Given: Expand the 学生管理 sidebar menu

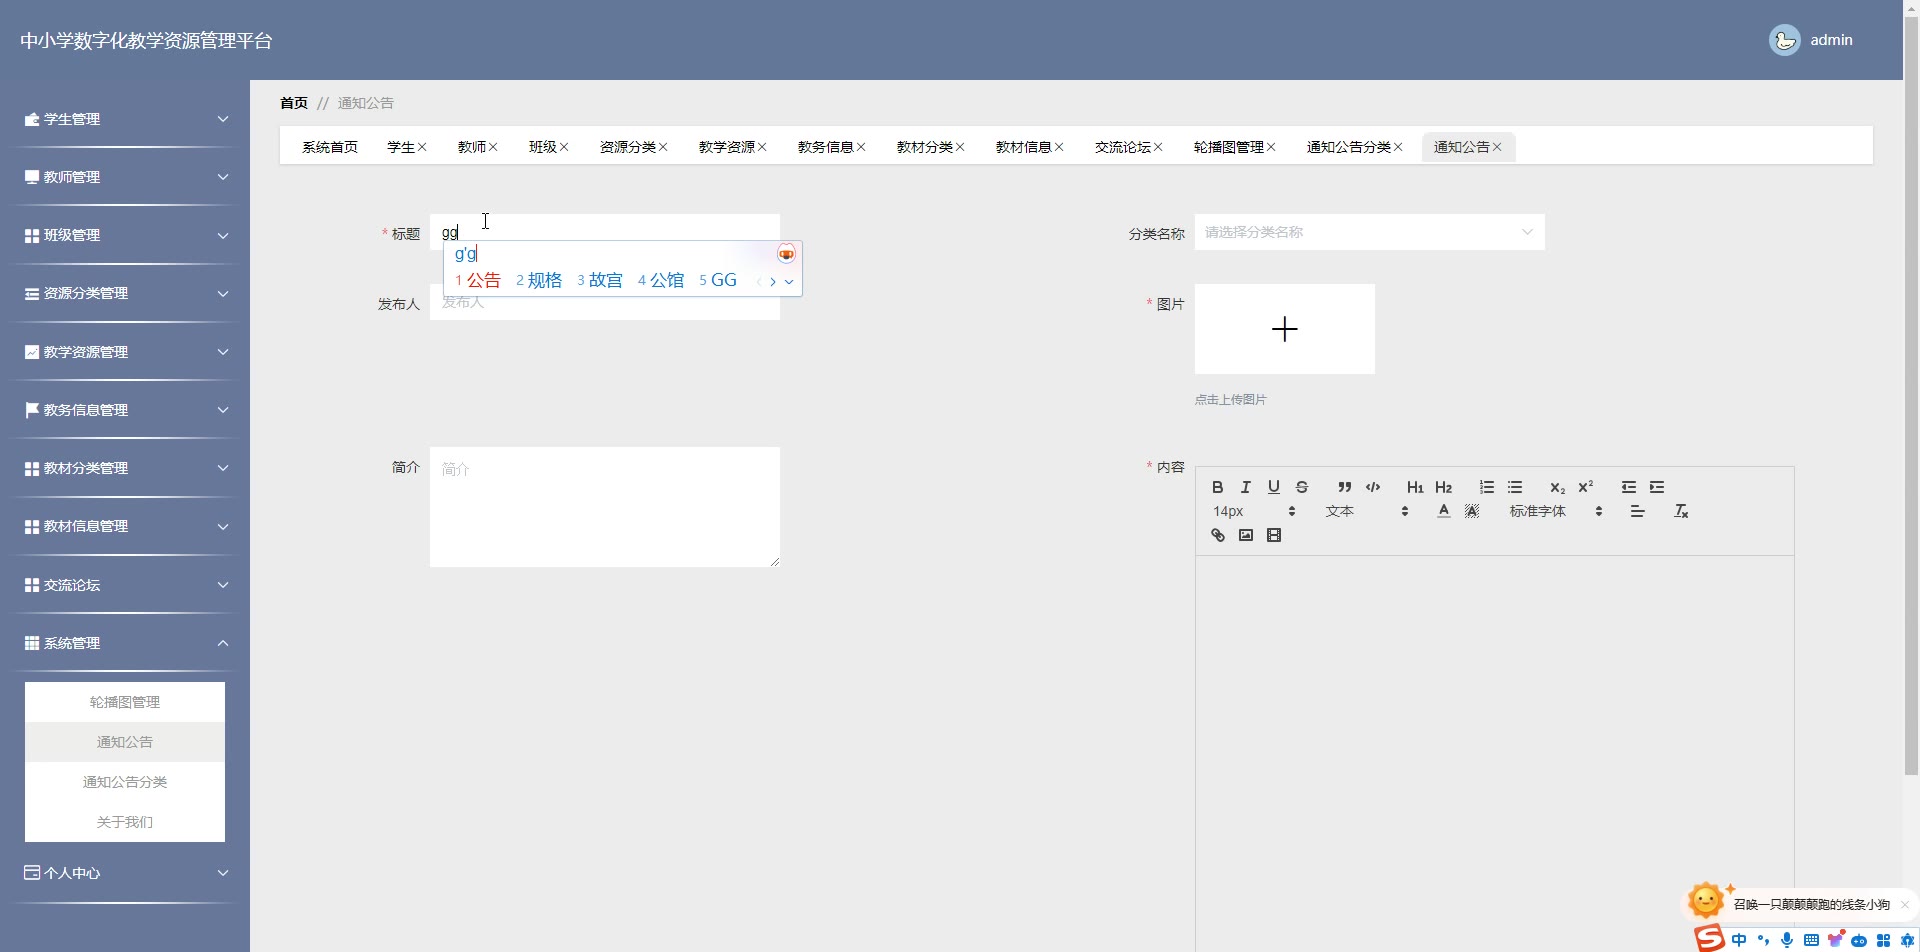Looking at the screenshot, I should tap(125, 119).
